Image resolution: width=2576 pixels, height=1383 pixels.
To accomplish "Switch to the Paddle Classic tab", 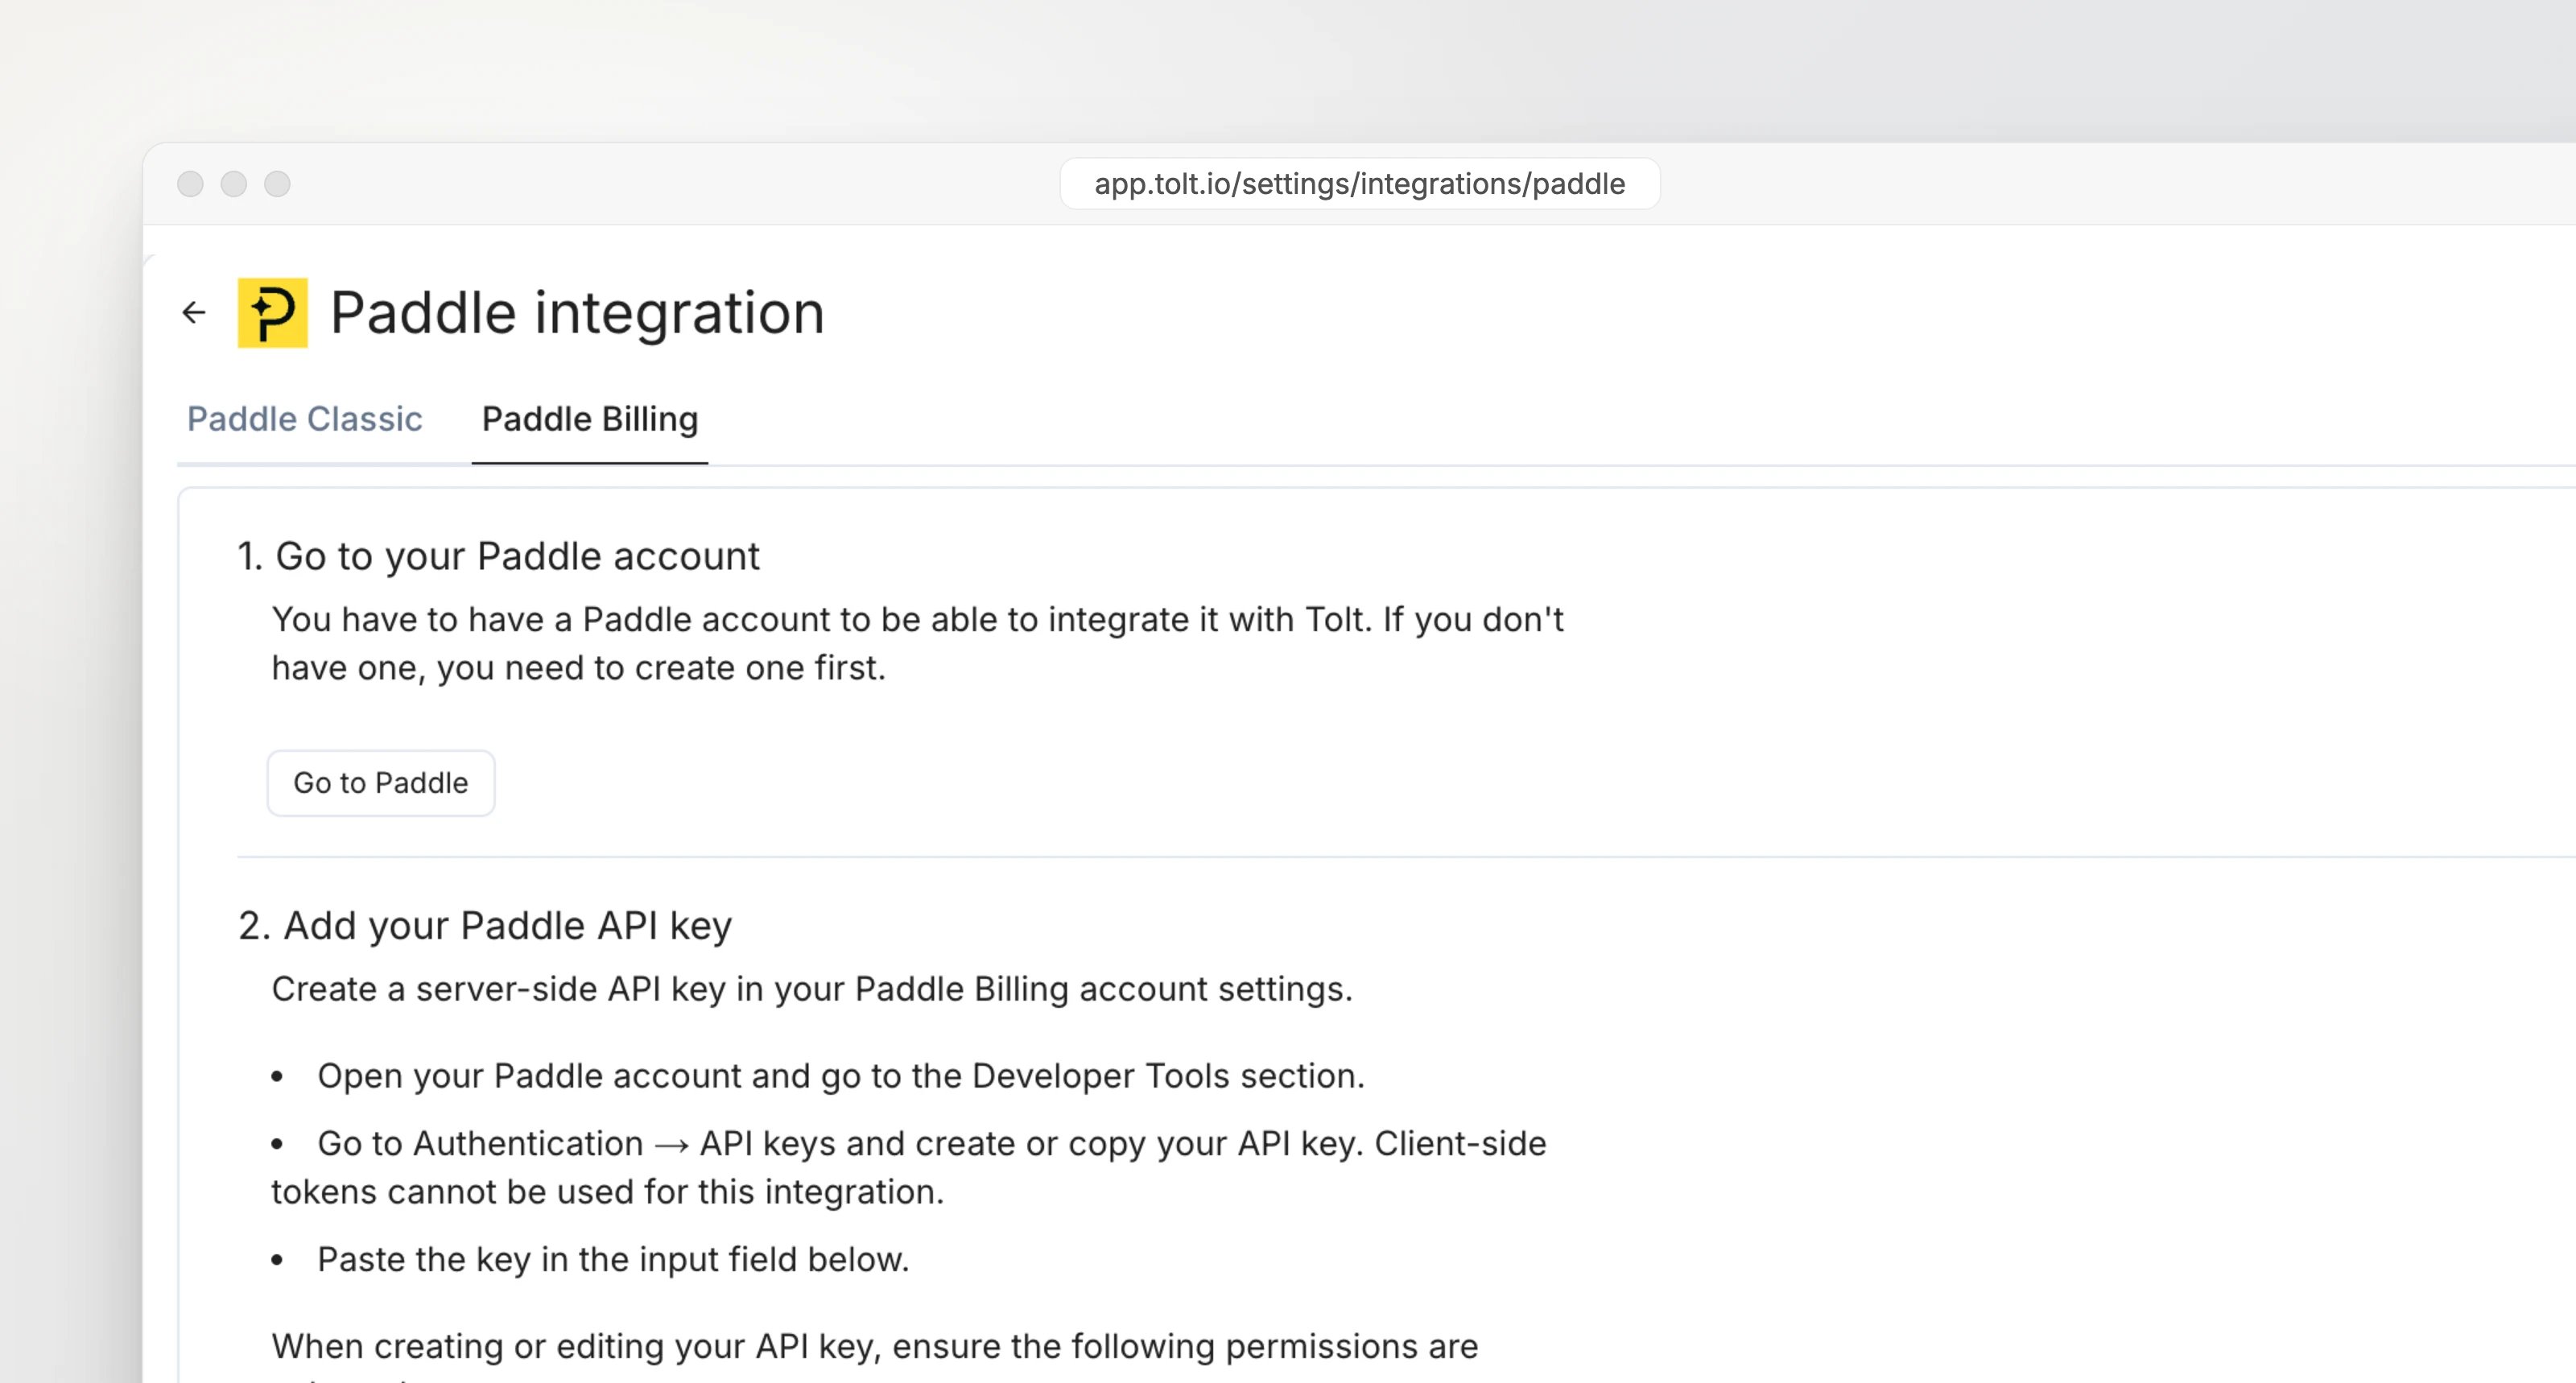I will (304, 419).
